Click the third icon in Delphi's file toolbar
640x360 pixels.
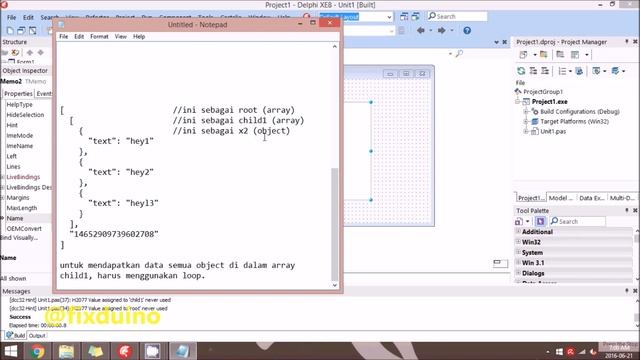coord(33,31)
